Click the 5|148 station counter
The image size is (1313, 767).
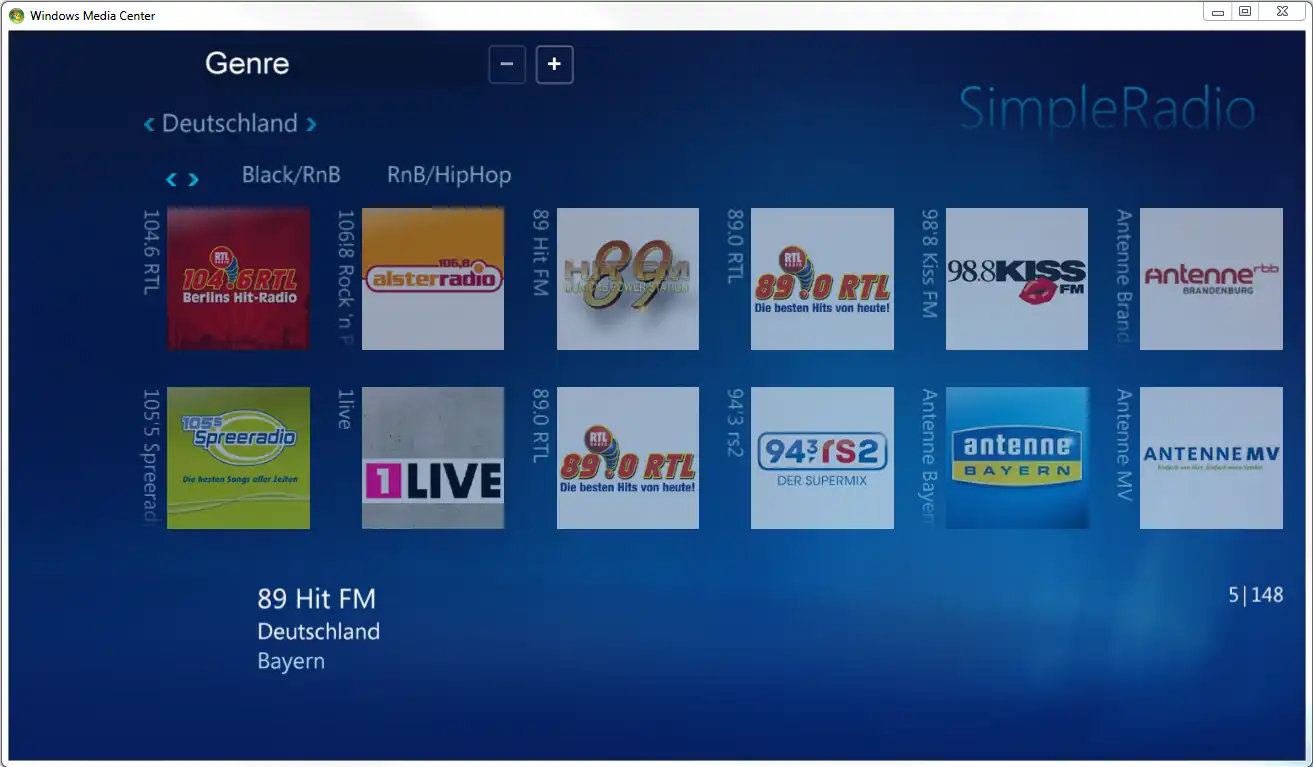(1256, 595)
